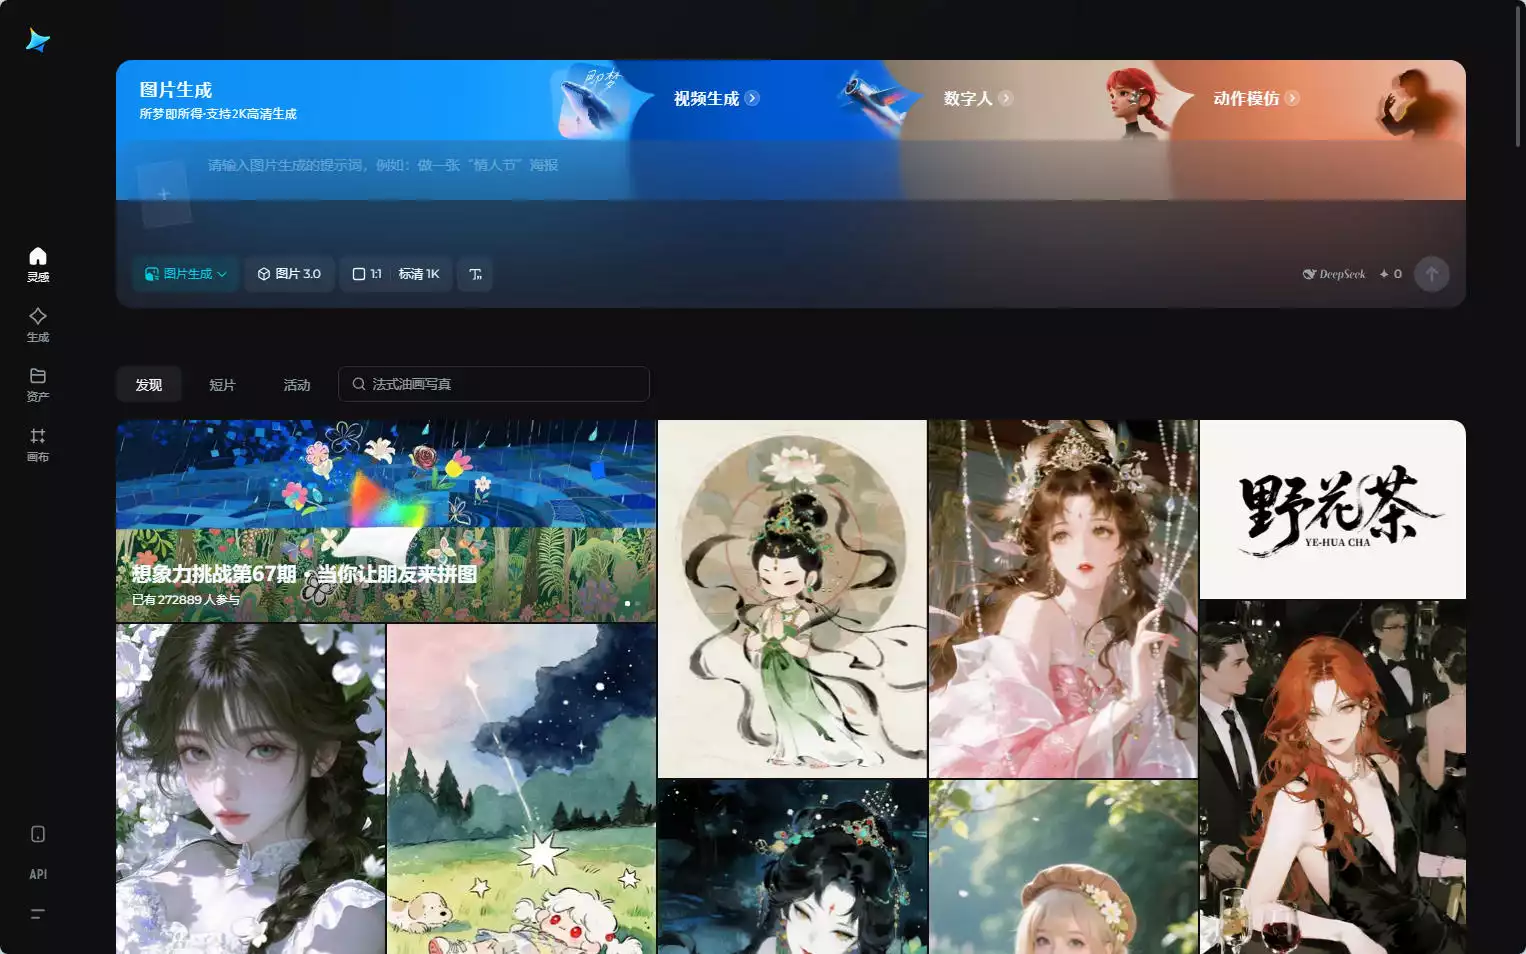Image resolution: width=1526 pixels, height=954 pixels.
Task: Open the 图片生成 mode dropdown
Action: [185, 274]
